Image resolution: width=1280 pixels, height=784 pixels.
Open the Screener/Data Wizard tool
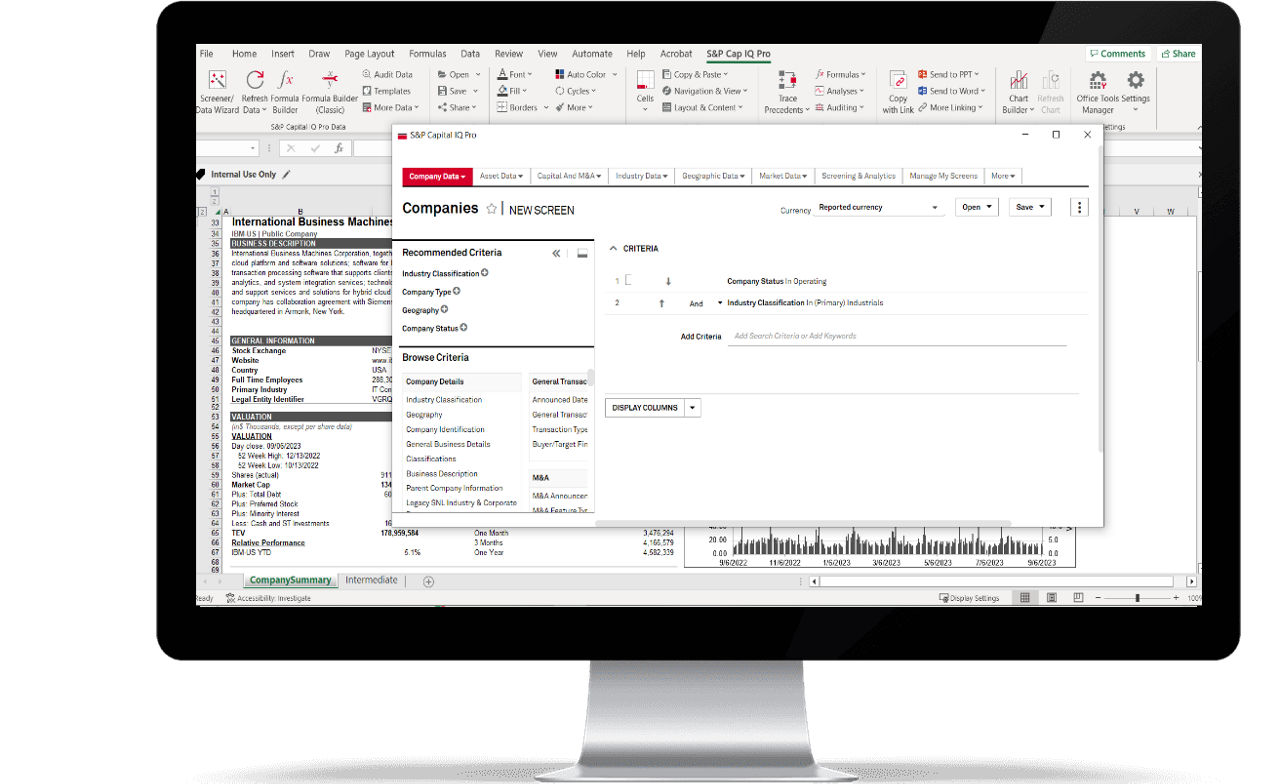[217, 91]
